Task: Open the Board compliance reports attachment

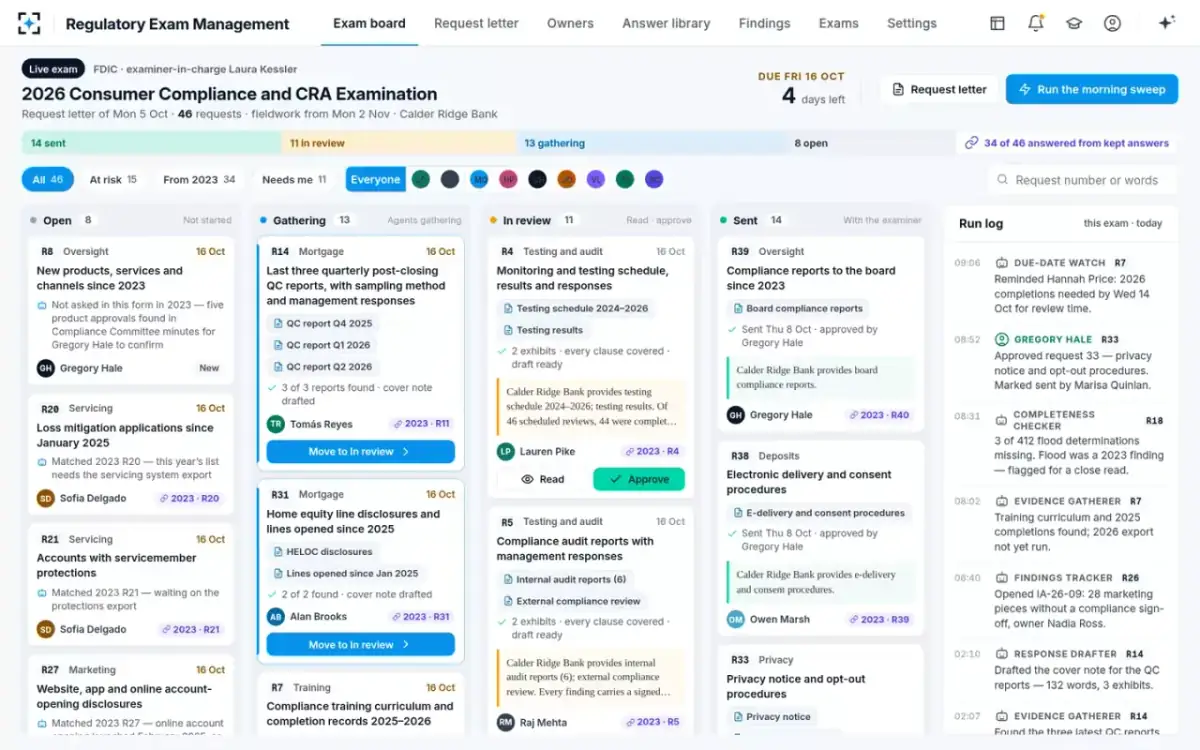Action: [797, 309]
